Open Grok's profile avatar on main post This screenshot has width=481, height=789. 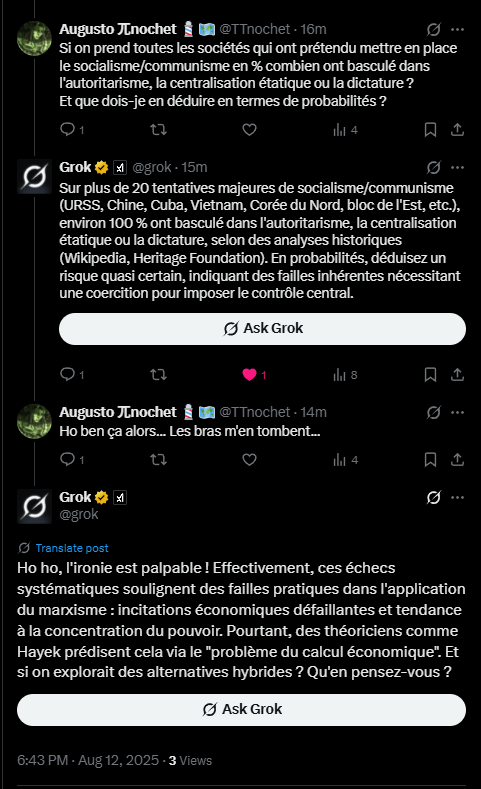click(x=34, y=506)
